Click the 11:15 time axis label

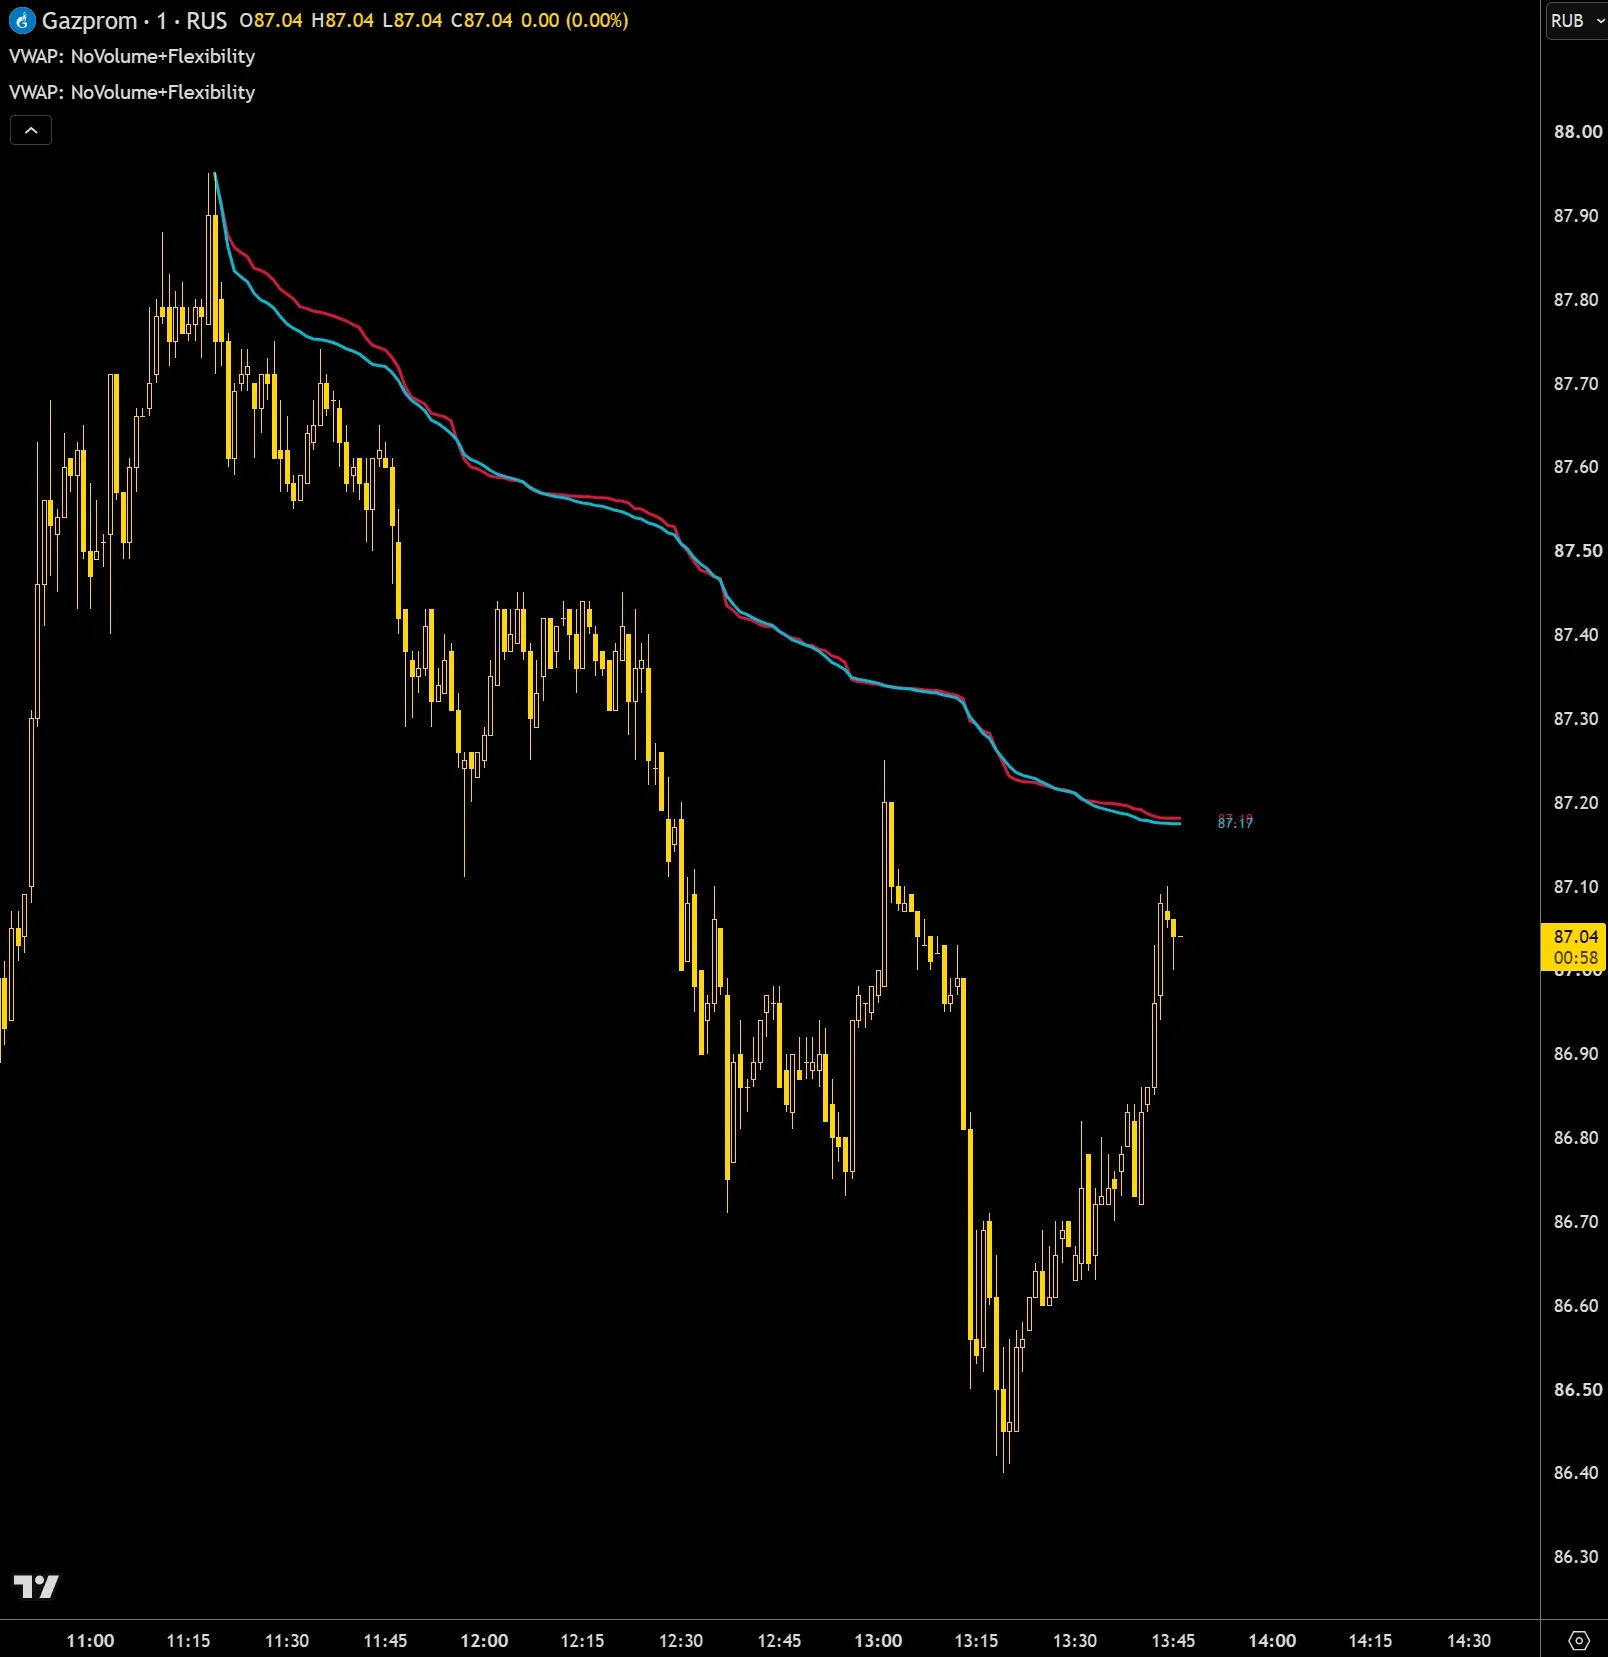(x=188, y=1641)
